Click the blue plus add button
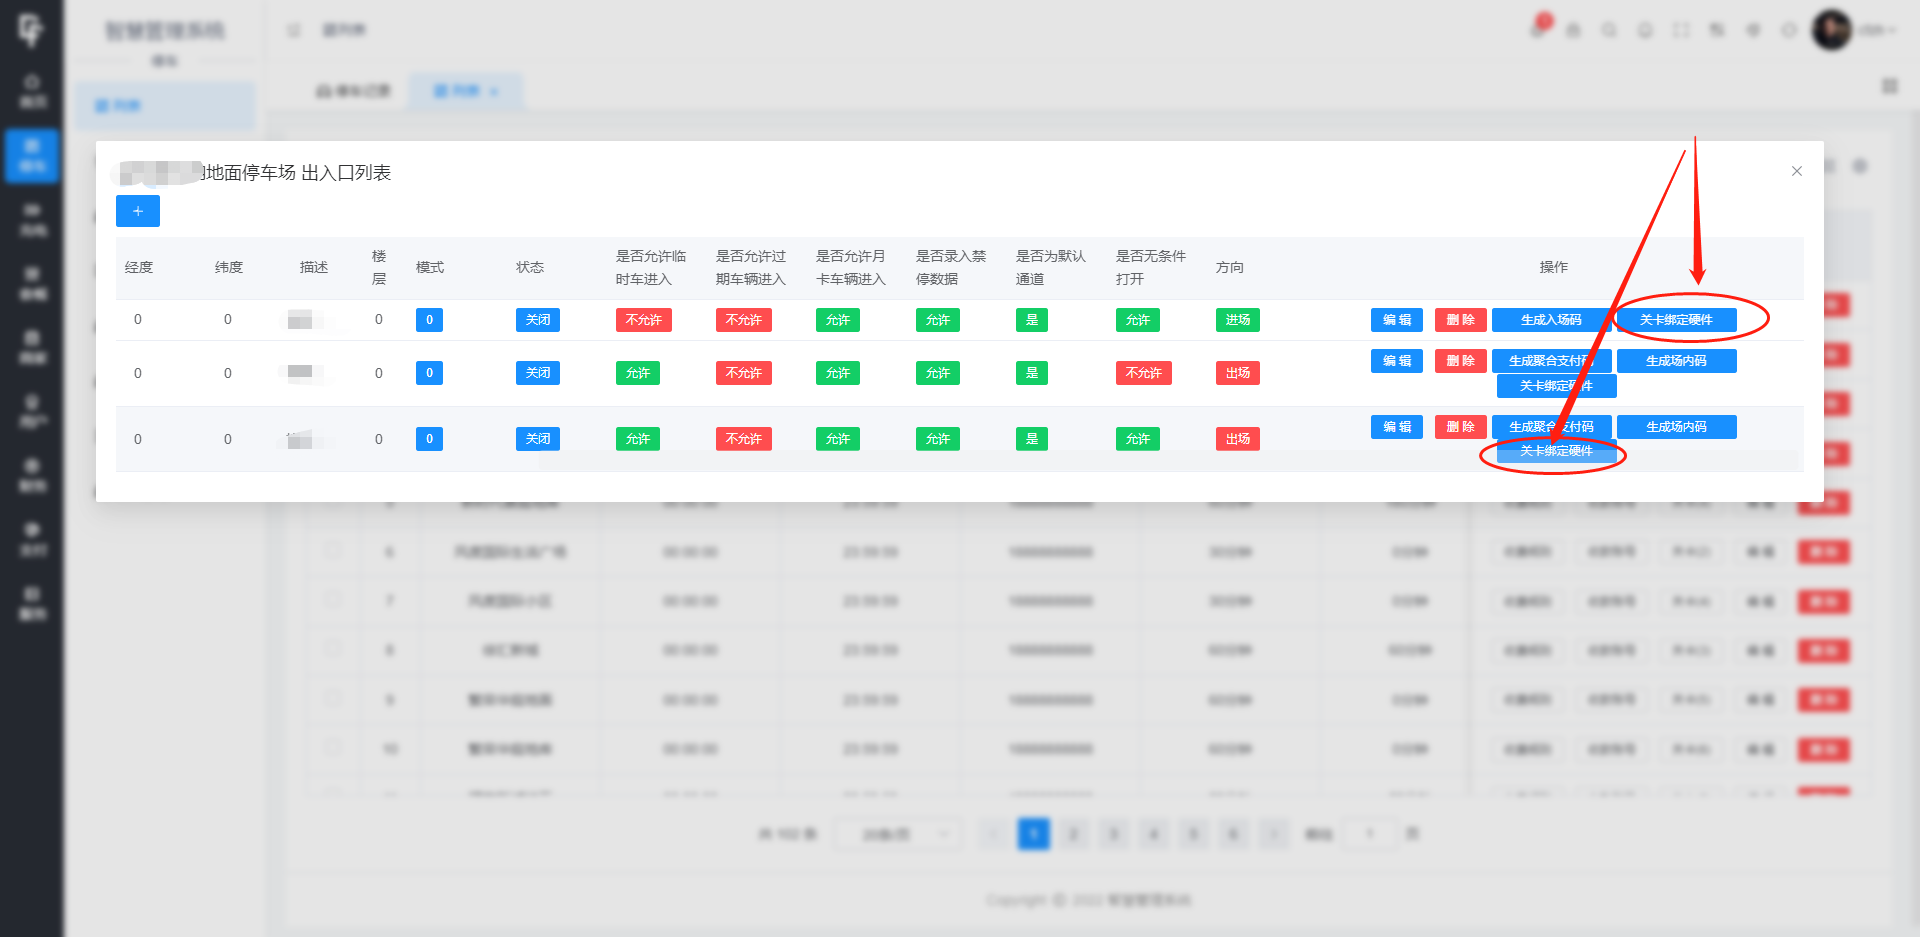 [x=138, y=211]
